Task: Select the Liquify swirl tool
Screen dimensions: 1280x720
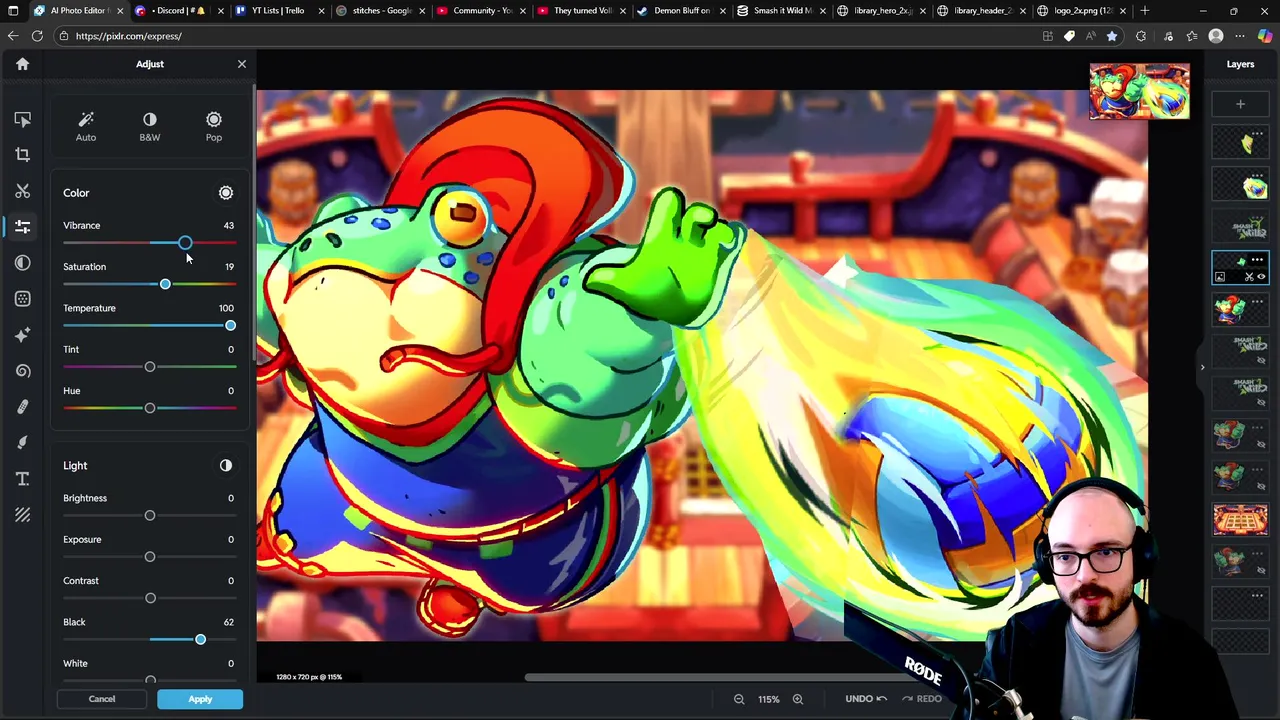Action: point(22,371)
